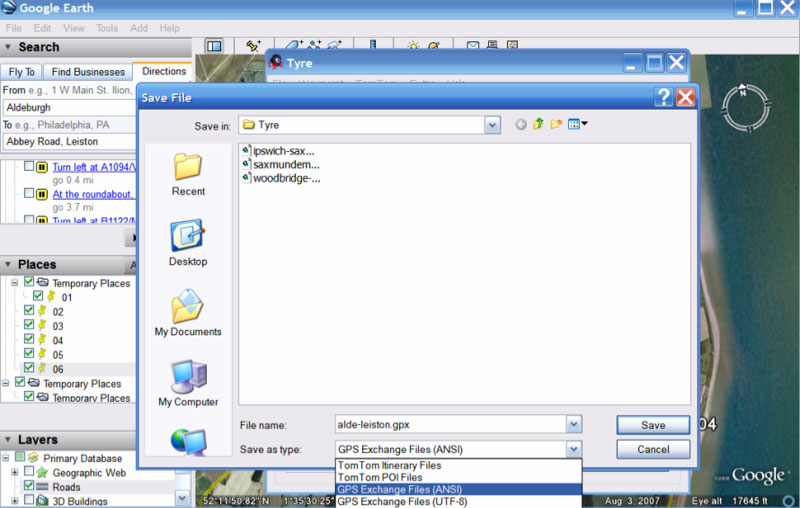Click the Add Polygon toolbar icon
Image resolution: width=800 pixels, height=508 pixels.
coord(294,45)
